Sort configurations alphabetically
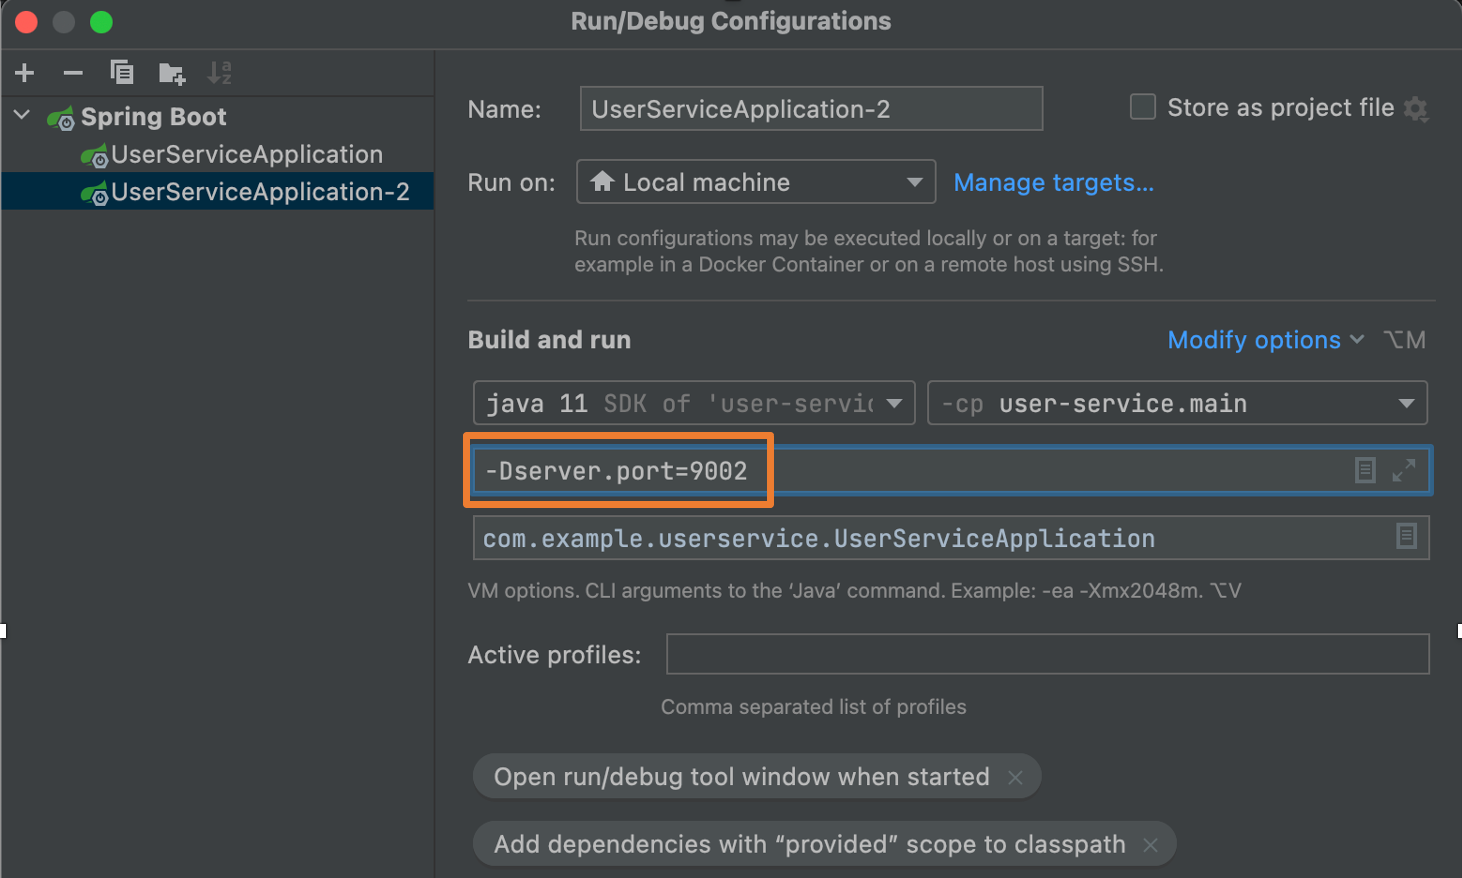1462x878 pixels. [219, 73]
